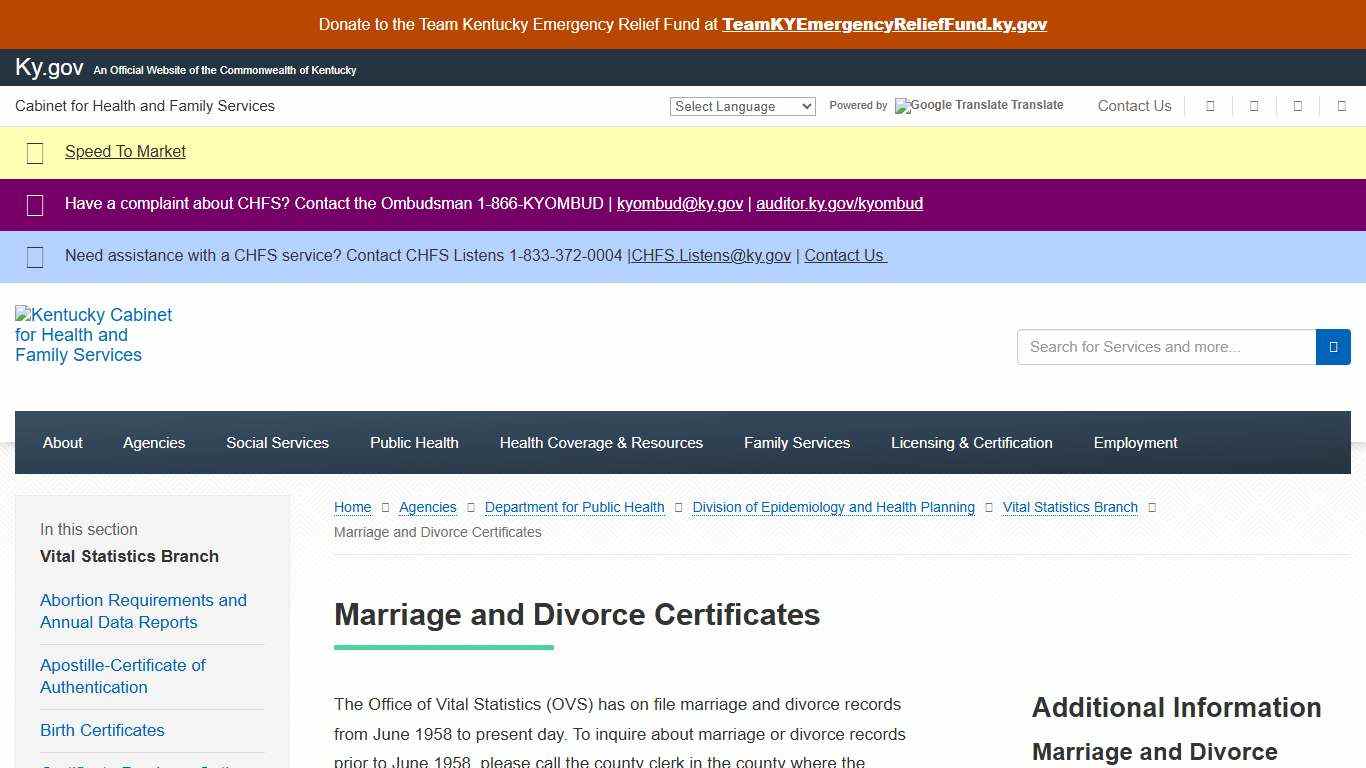Screen dimensions: 1366x768
Task: Click the last social media icon in header
Action: (x=1343, y=106)
